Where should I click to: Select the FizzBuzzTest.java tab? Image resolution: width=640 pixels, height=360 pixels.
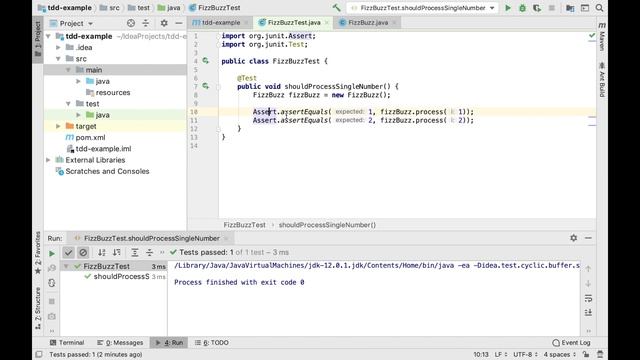[x=293, y=22]
